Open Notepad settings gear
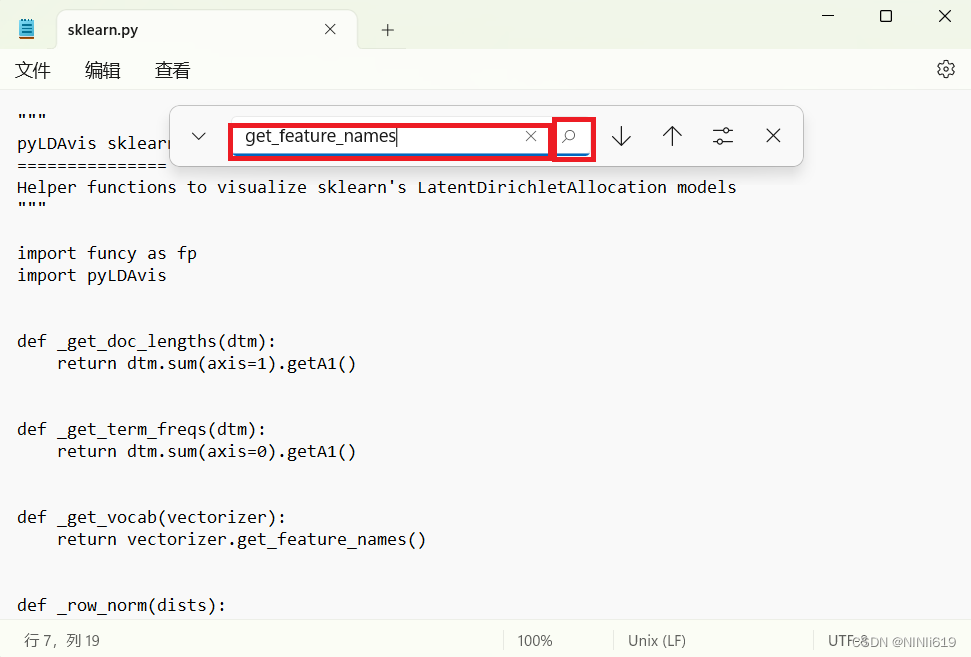This screenshot has width=971, height=657. [945, 69]
